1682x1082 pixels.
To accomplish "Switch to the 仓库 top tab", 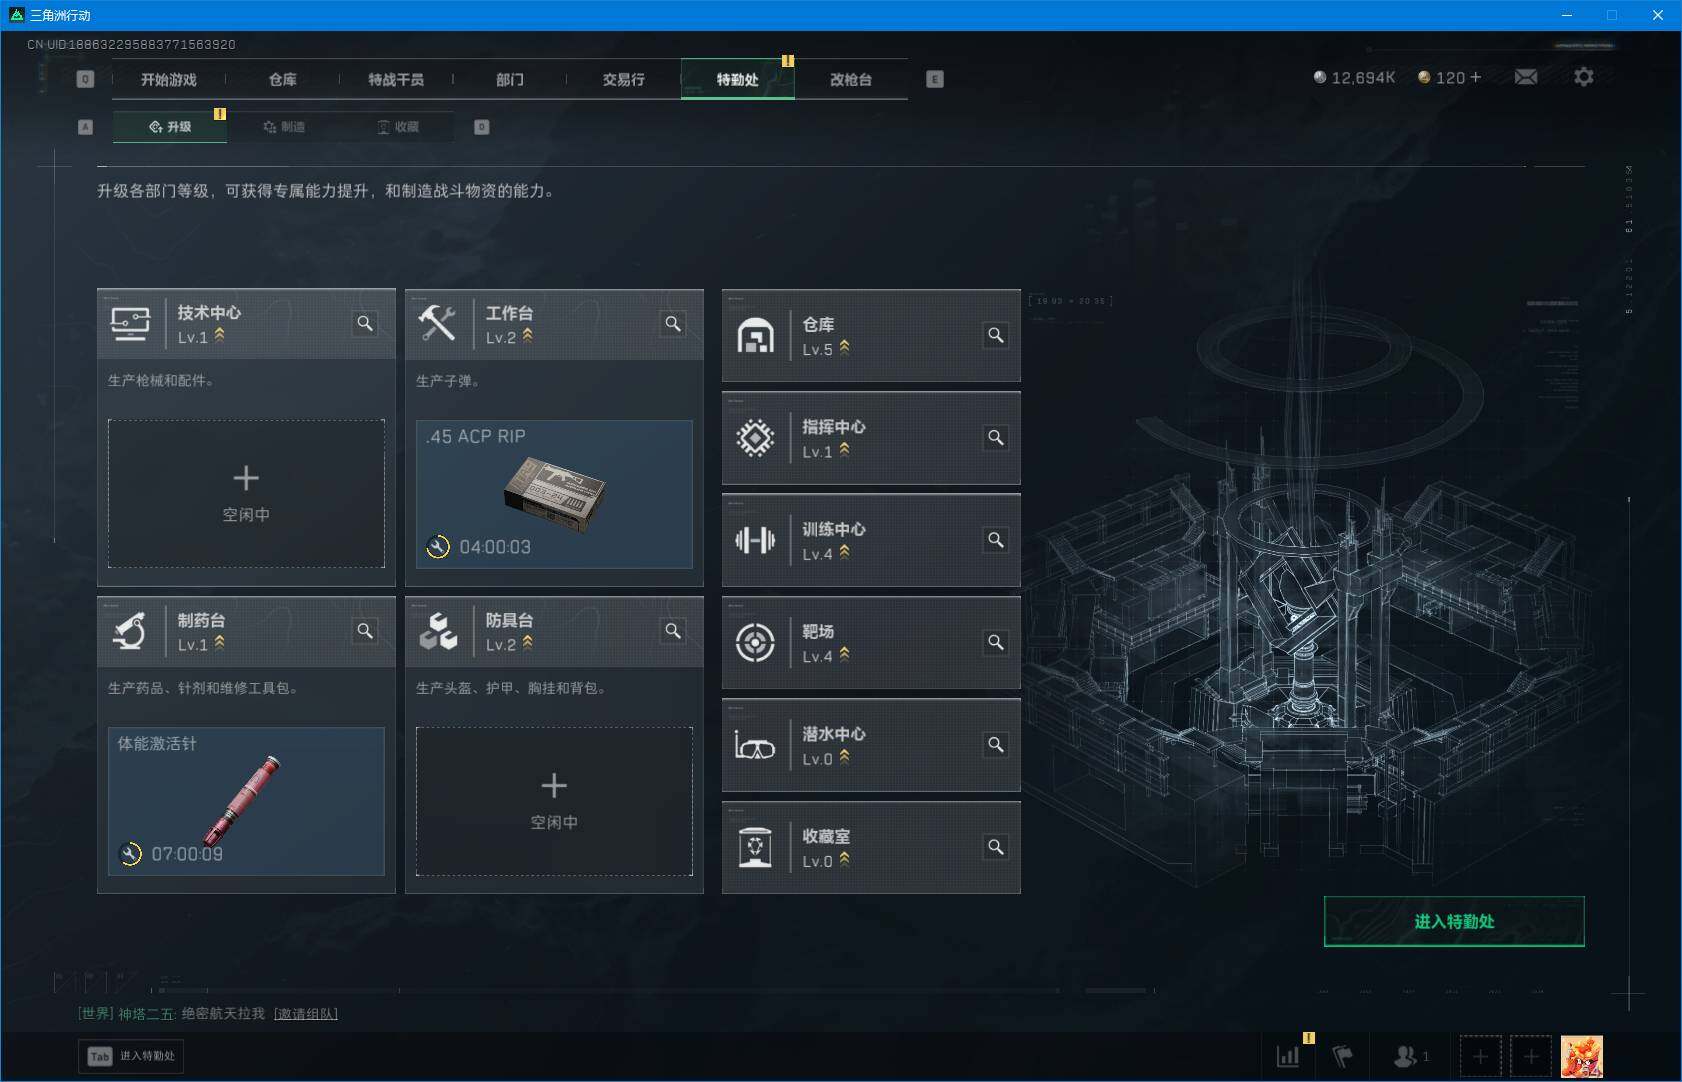I will (x=283, y=80).
